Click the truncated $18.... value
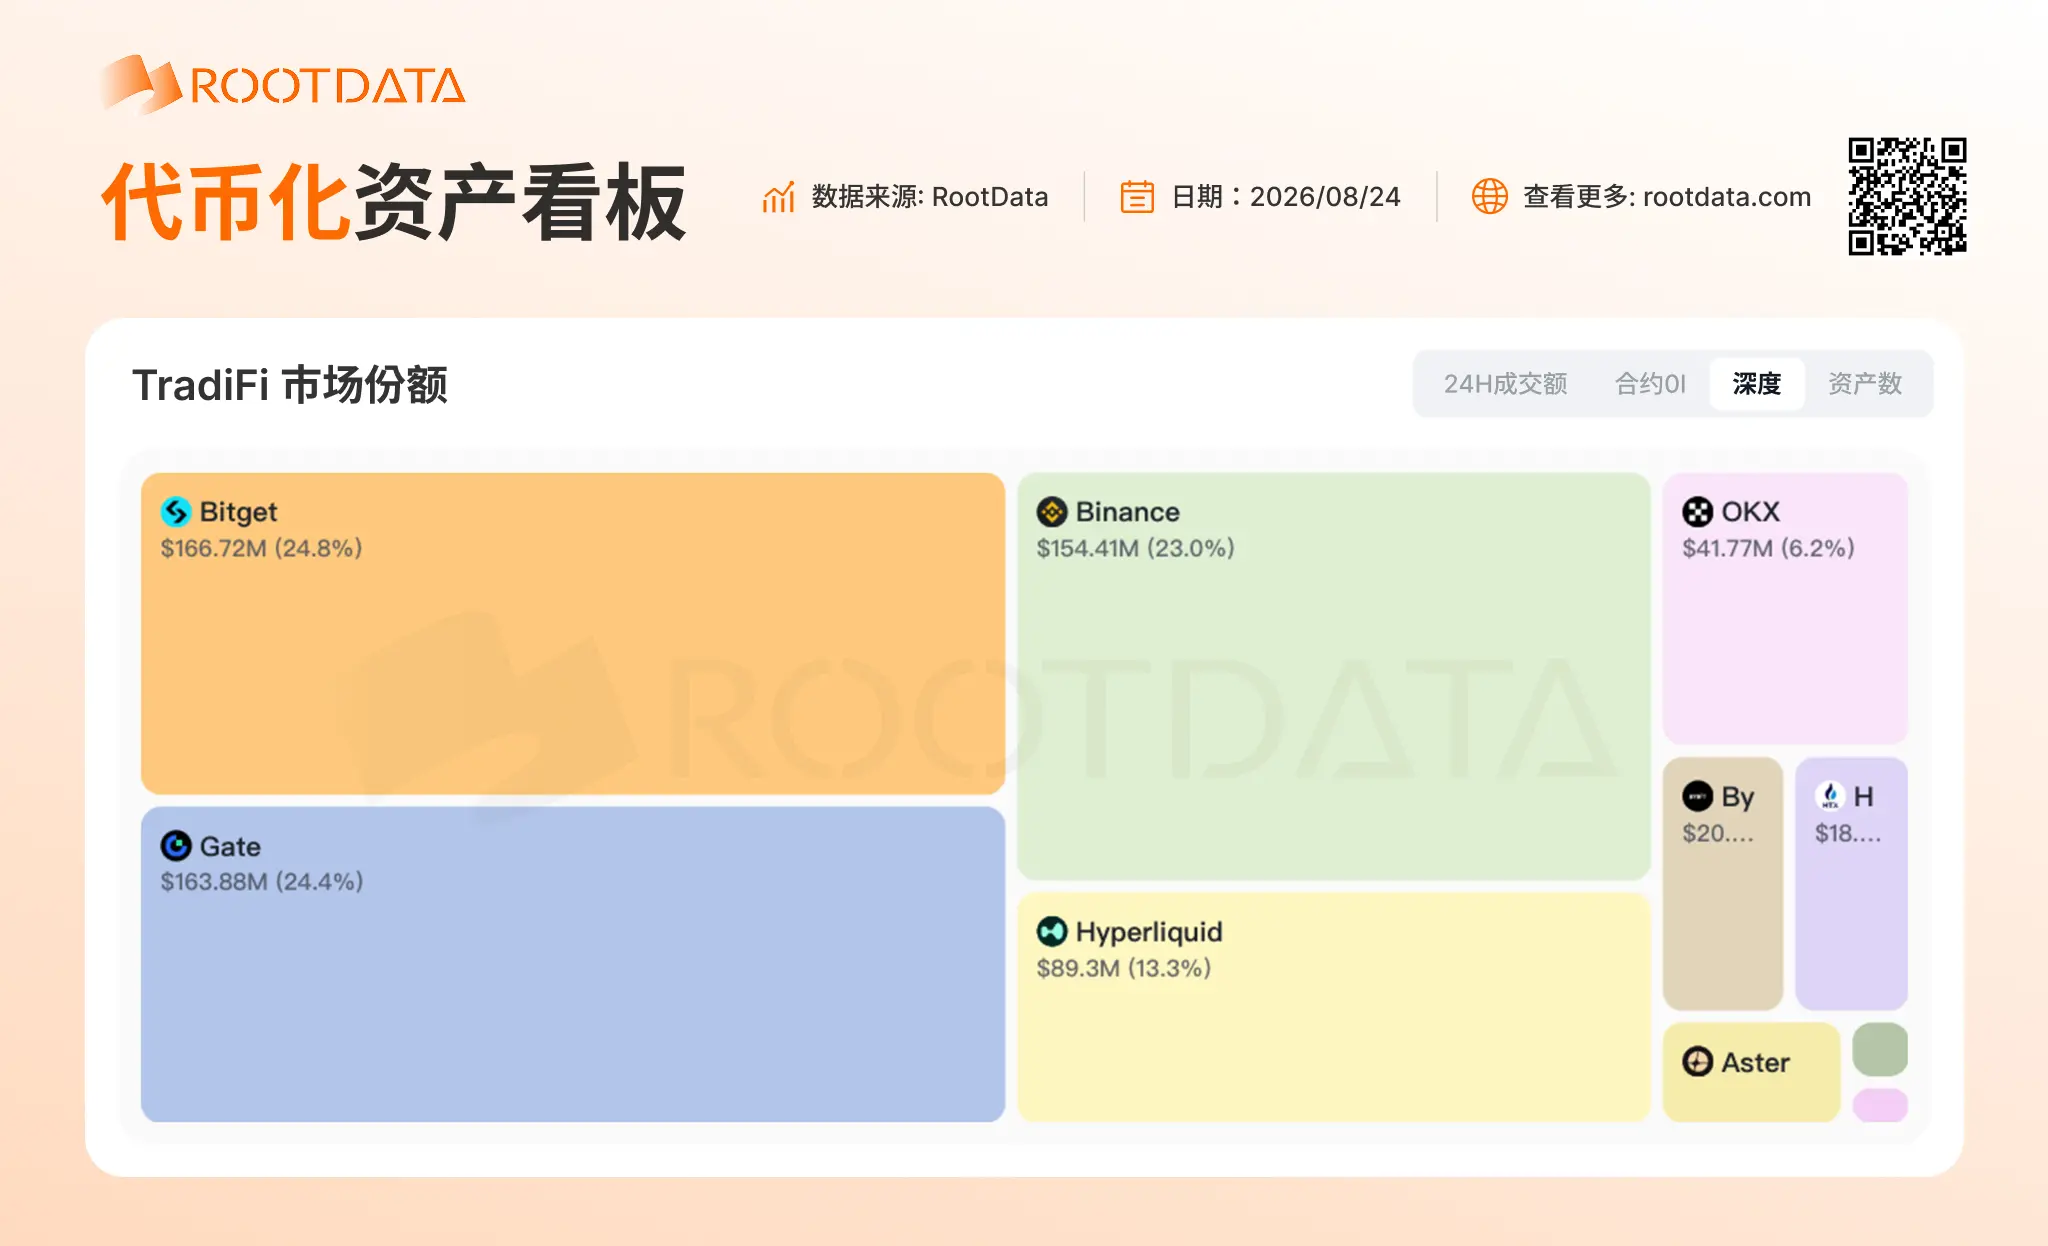The image size is (2048, 1246). [x=1848, y=833]
